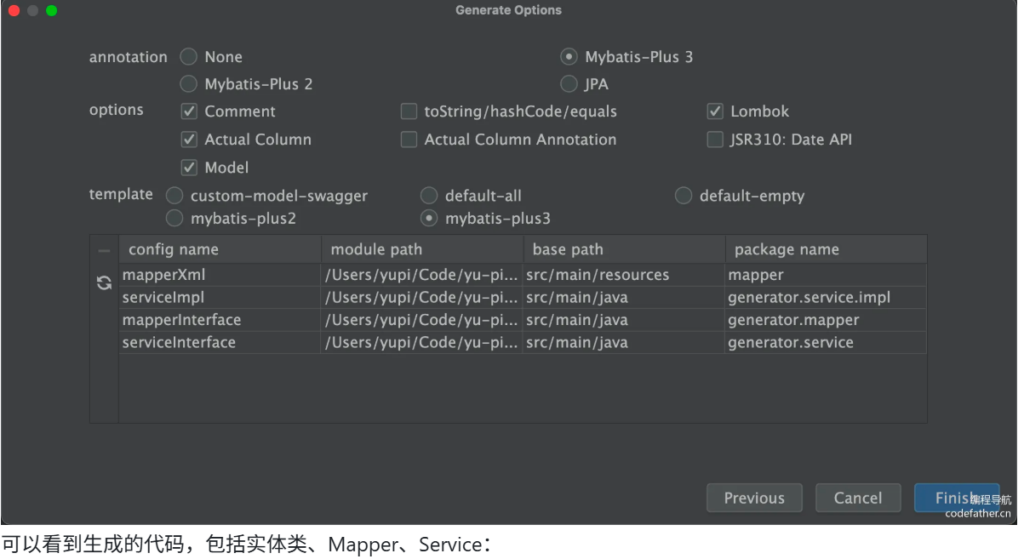Toggle the JSR310: Date API checkbox
This screenshot has width=1024, height=559.
715,140
